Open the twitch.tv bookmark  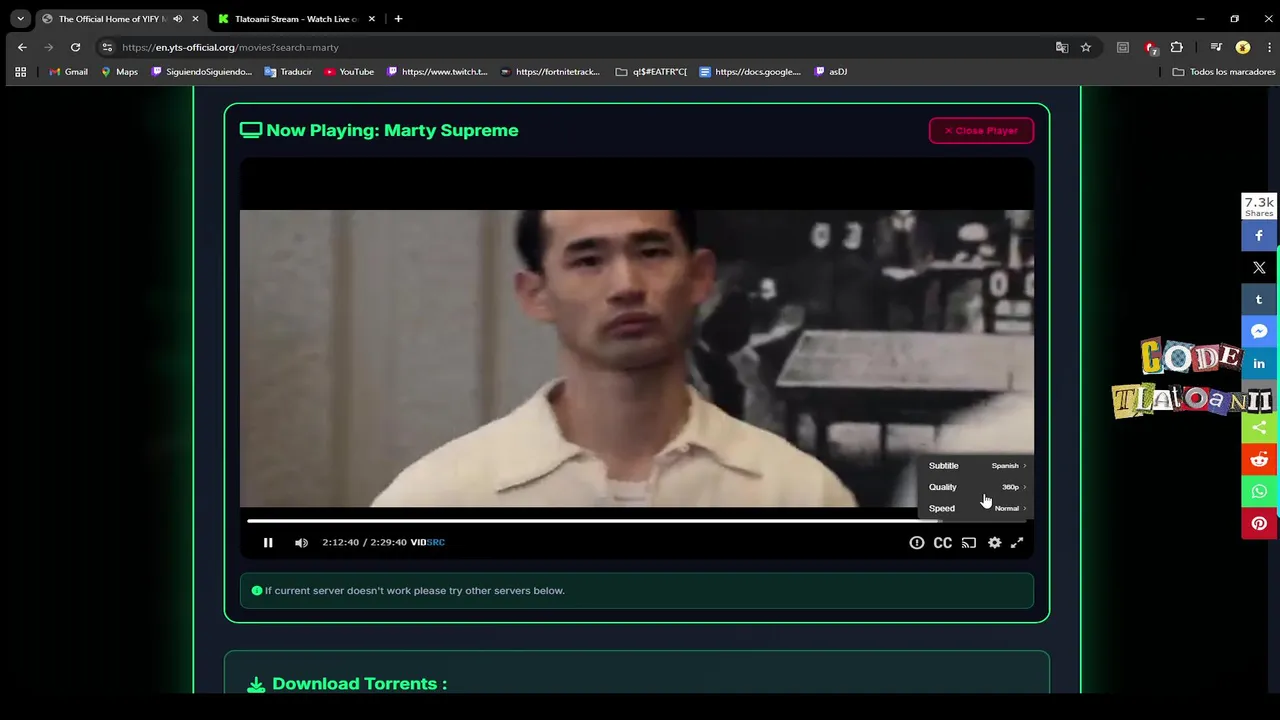click(x=437, y=72)
